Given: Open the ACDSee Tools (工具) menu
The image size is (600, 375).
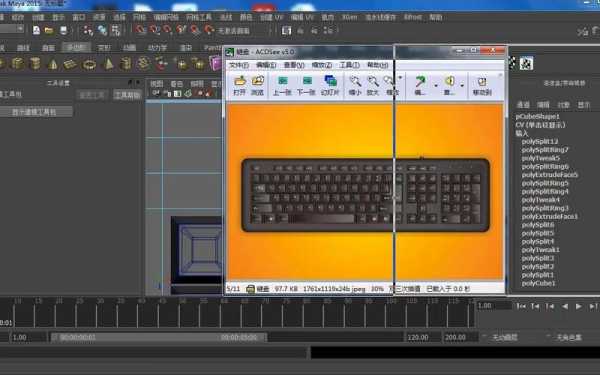Looking at the screenshot, I should pyautogui.click(x=350, y=65).
